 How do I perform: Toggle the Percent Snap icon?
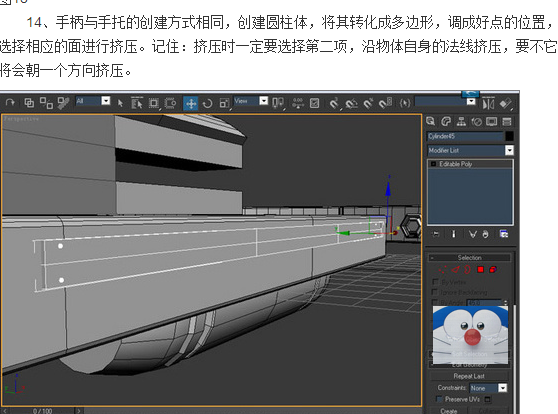tap(368, 103)
